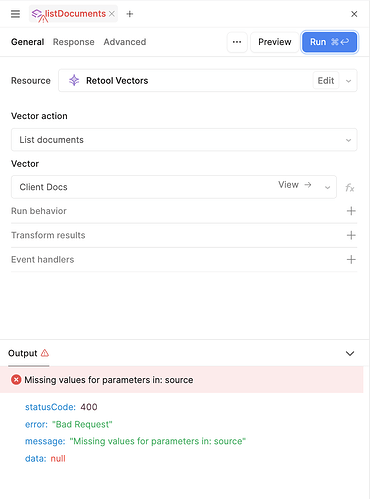This screenshot has width=370, height=499.
Task: Open the three-dot more options menu
Action: (237, 42)
